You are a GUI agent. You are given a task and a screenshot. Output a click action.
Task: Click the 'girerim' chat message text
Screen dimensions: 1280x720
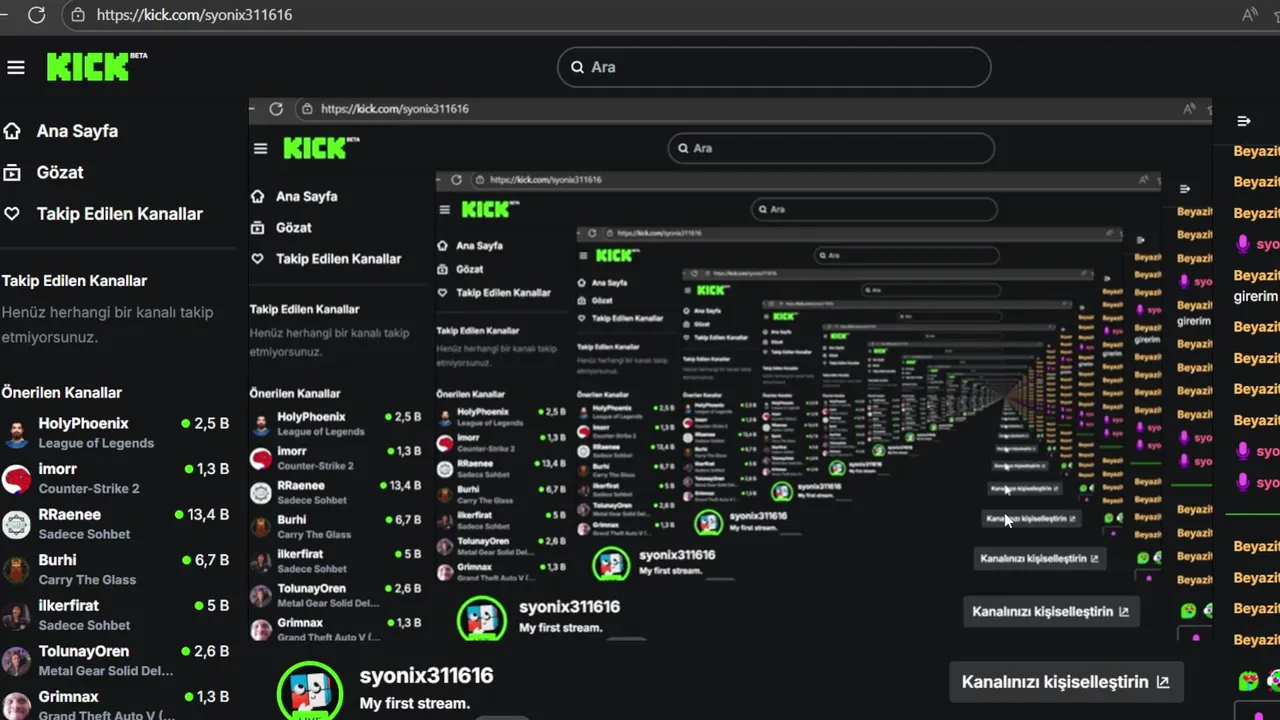tap(1256, 297)
